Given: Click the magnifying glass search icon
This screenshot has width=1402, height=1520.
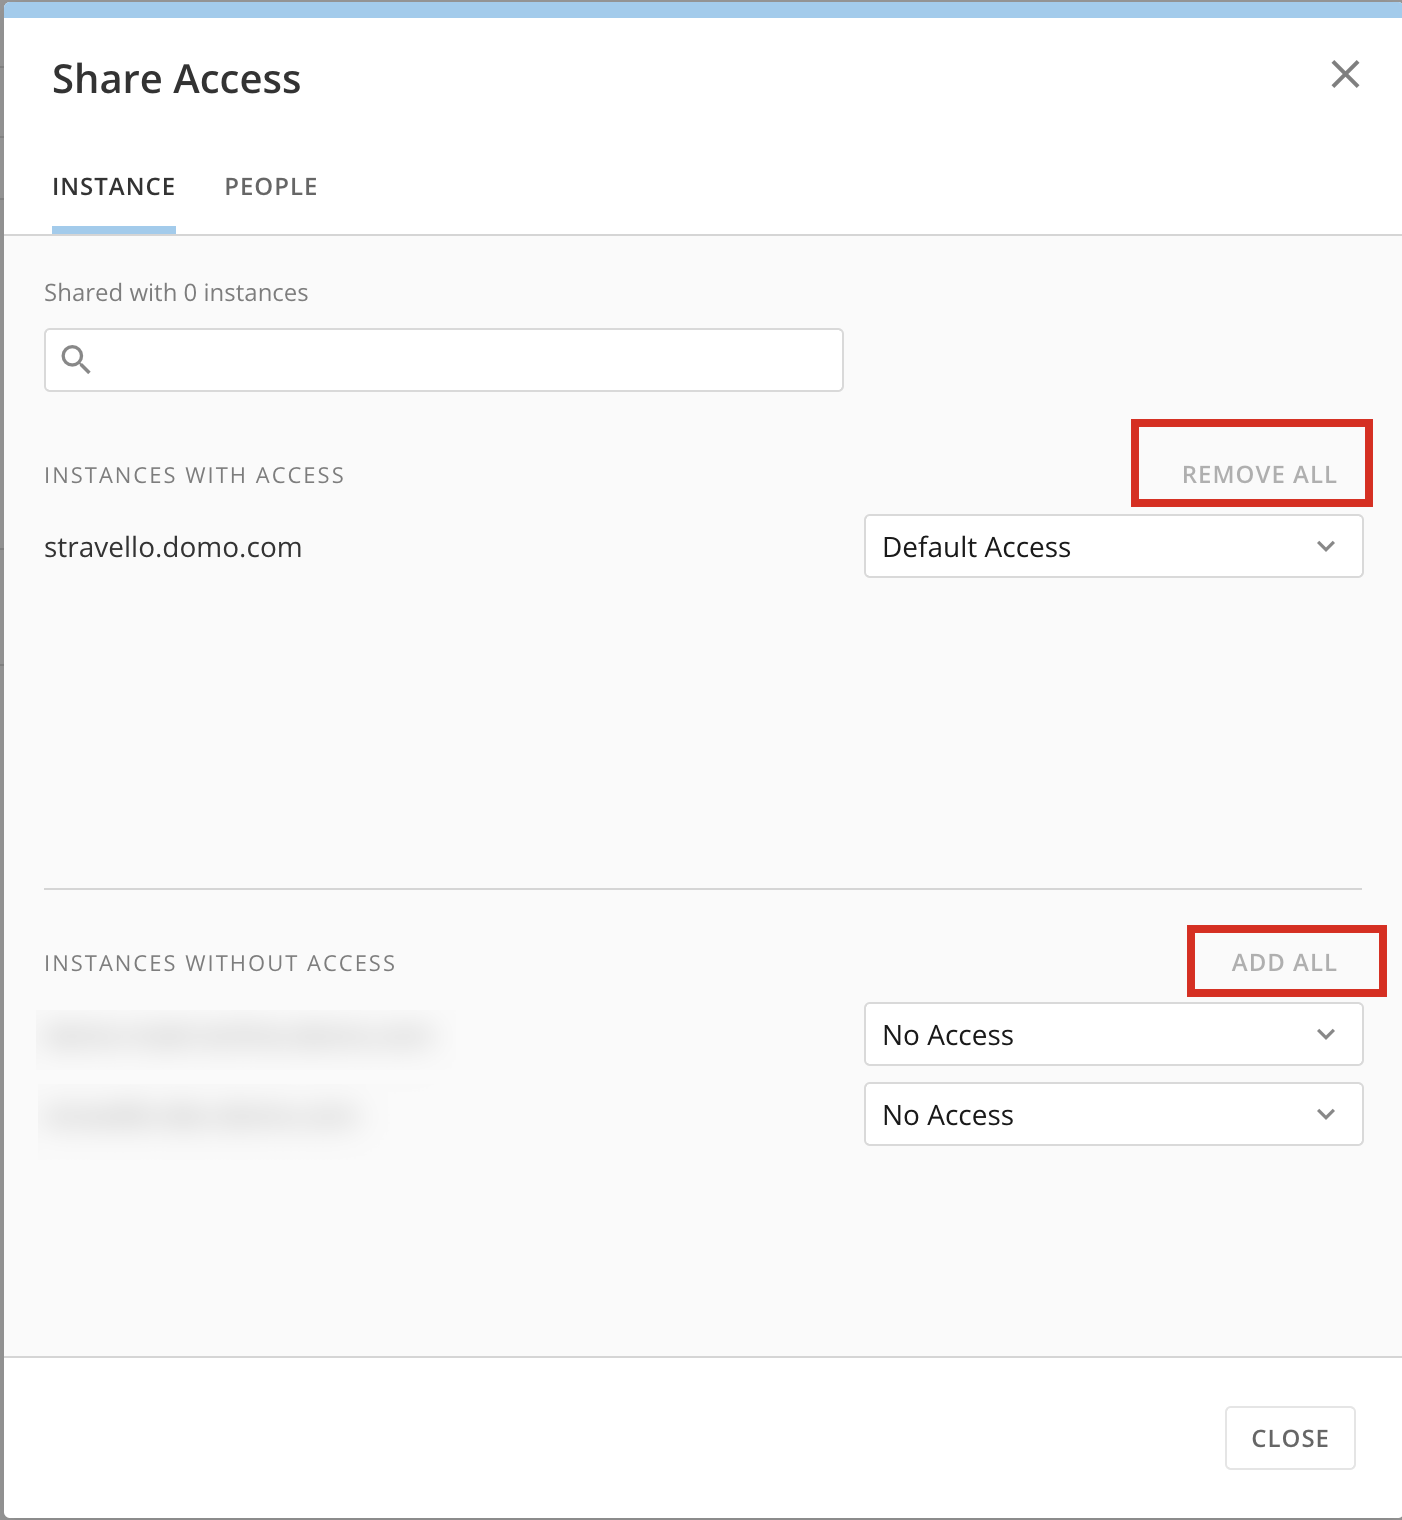Looking at the screenshot, I should 76,359.
